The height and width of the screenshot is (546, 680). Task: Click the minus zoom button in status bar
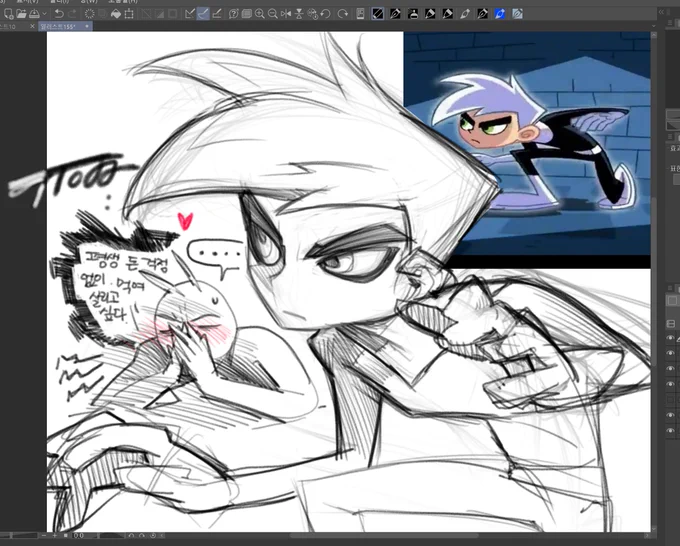[44, 536]
